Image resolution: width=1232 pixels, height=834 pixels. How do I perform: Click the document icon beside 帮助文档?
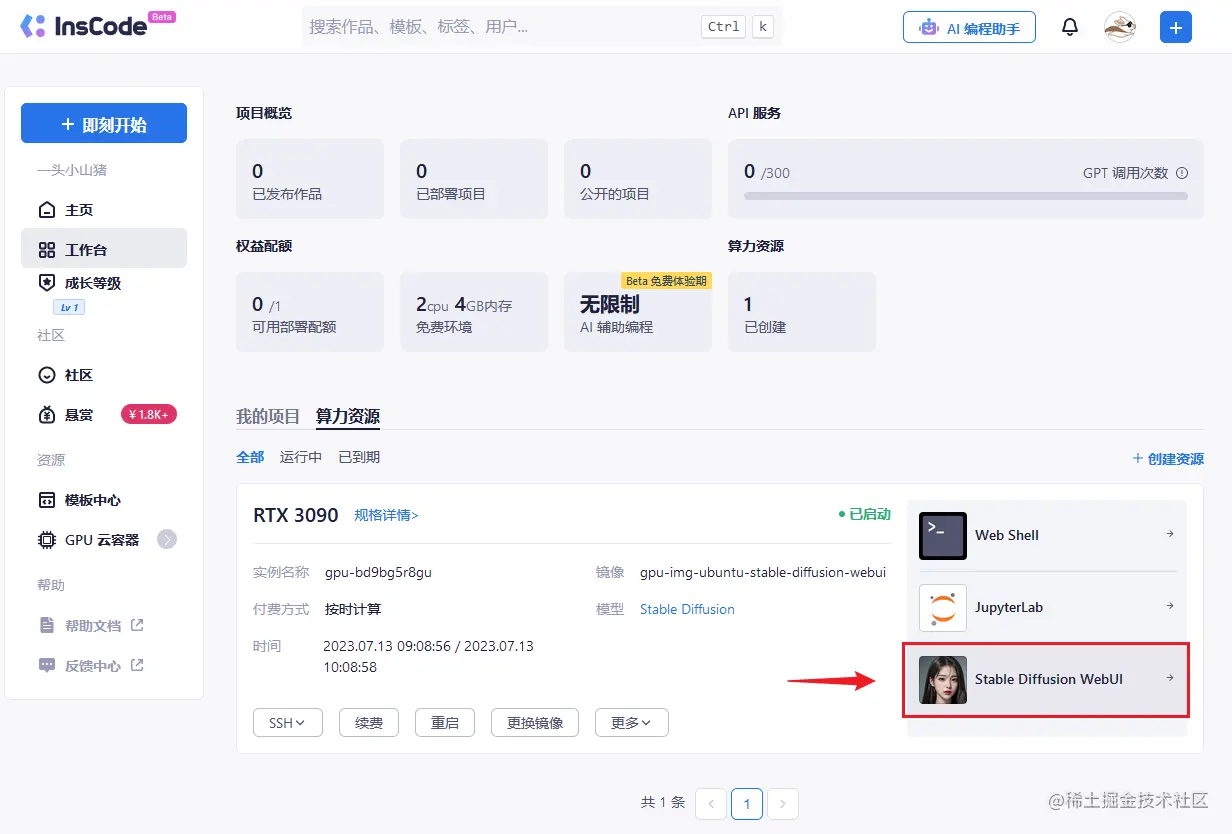coord(46,625)
